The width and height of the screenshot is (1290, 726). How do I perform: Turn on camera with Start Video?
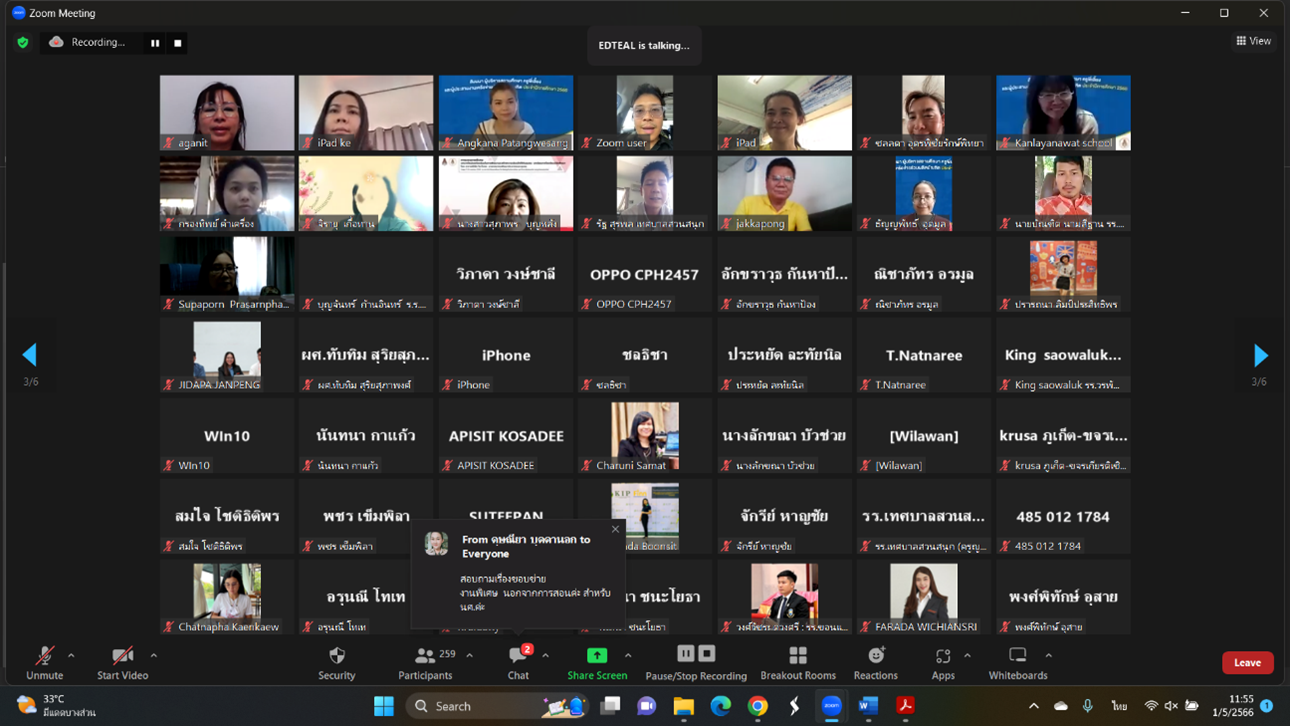click(122, 662)
